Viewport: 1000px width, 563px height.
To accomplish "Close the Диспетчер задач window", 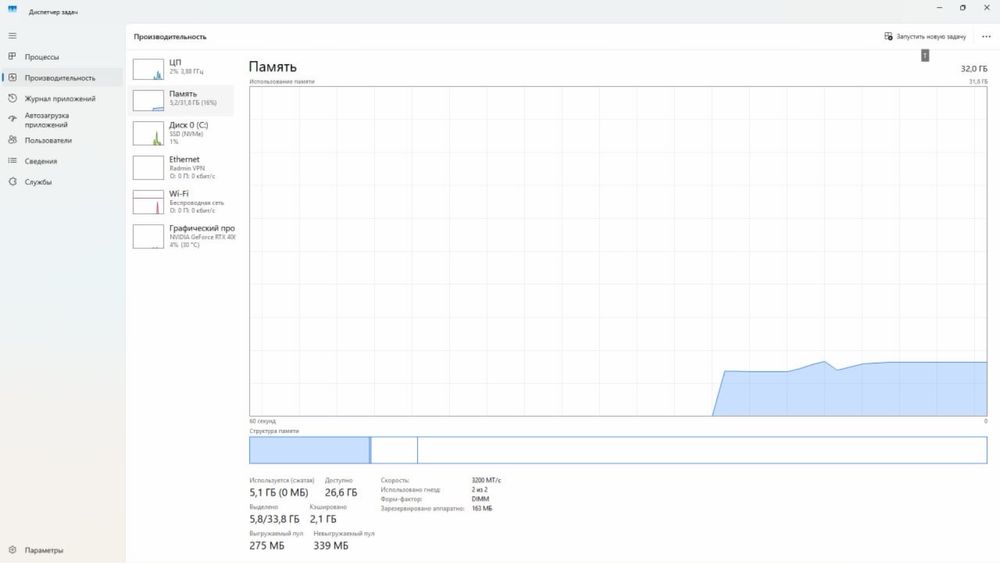I will click(x=987, y=8).
